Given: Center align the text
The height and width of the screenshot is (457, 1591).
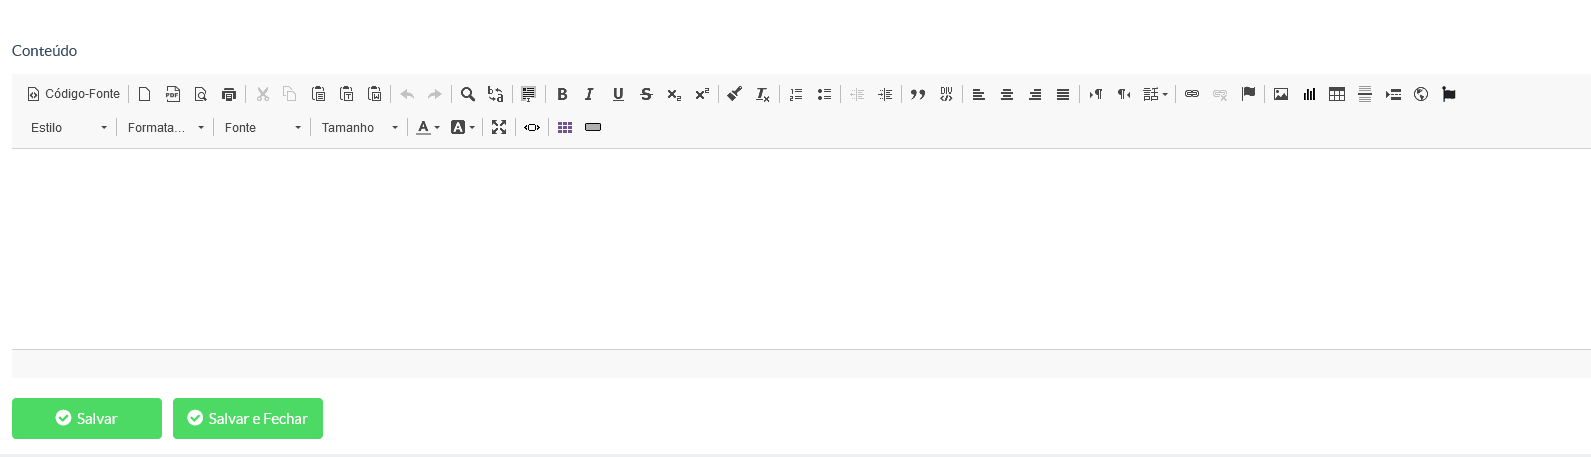Looking at the screenshot, I should tap(1007, 94).
